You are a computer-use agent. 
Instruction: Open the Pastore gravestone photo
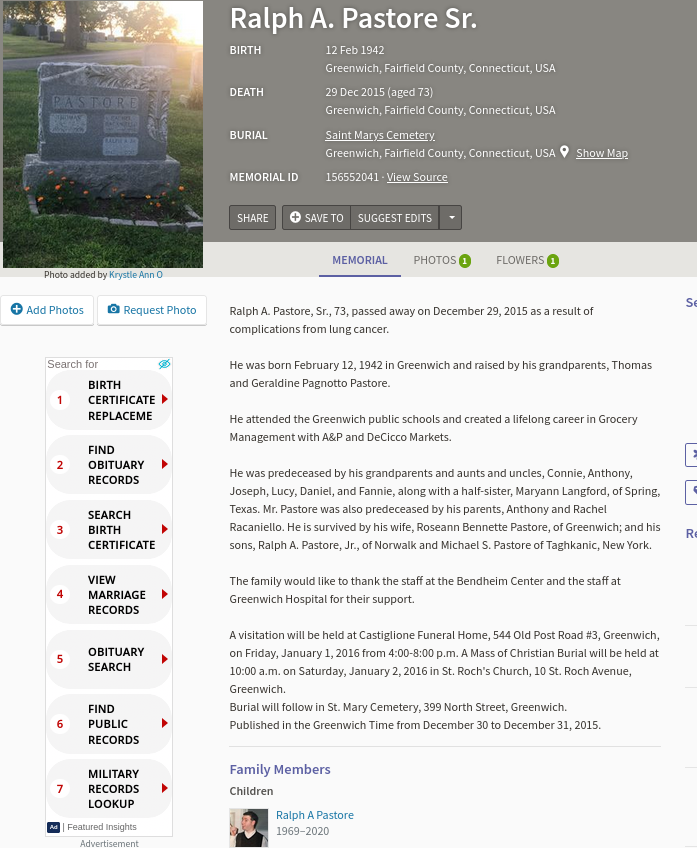point(102,134)
